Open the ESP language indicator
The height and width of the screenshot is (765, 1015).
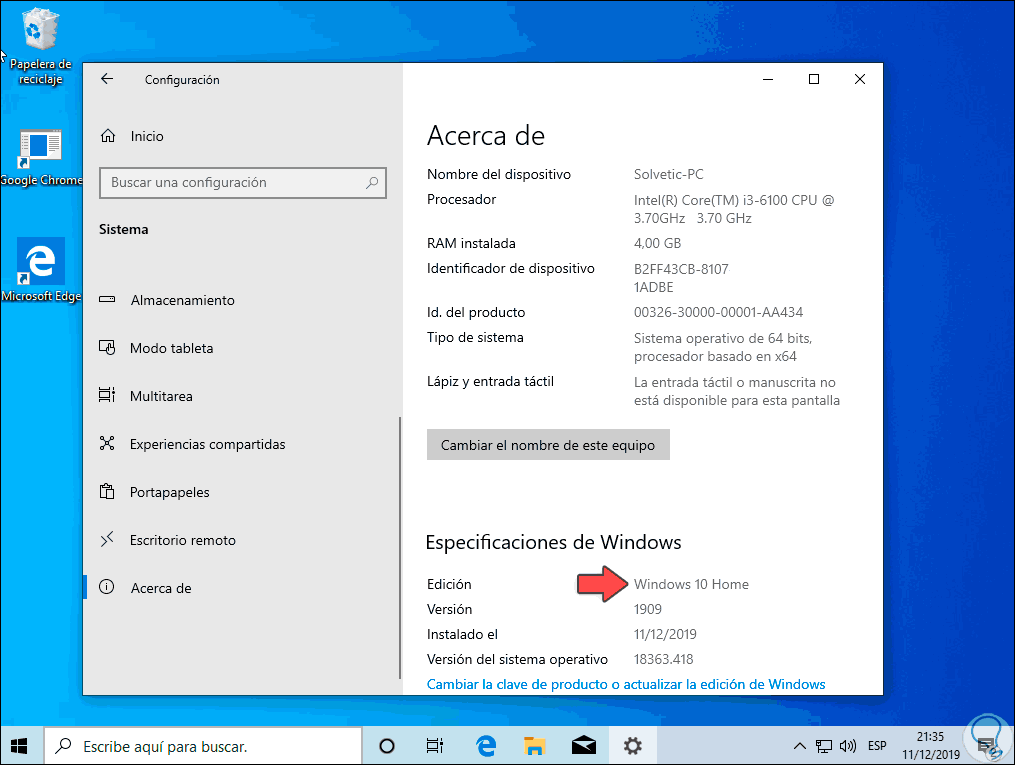(x=877, y=746)
